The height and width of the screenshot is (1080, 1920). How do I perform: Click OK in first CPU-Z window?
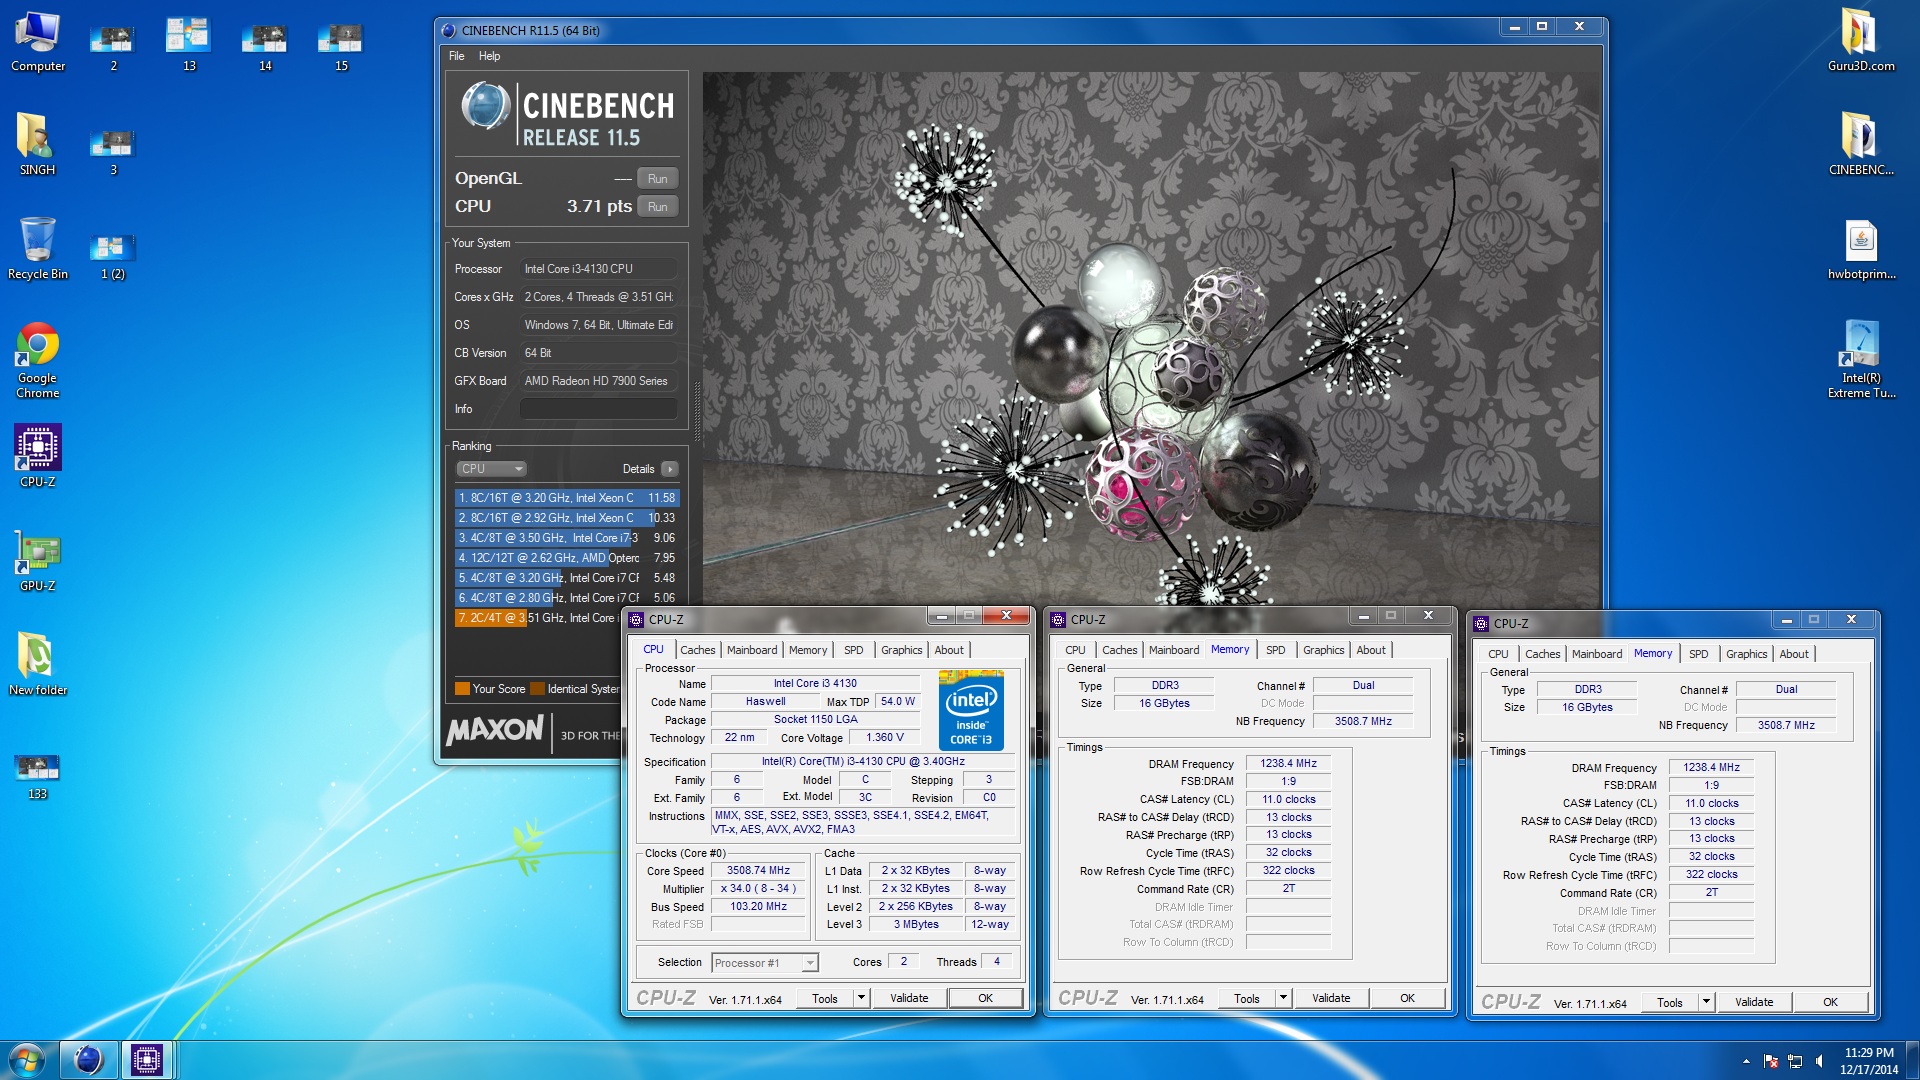coord(985,999)
